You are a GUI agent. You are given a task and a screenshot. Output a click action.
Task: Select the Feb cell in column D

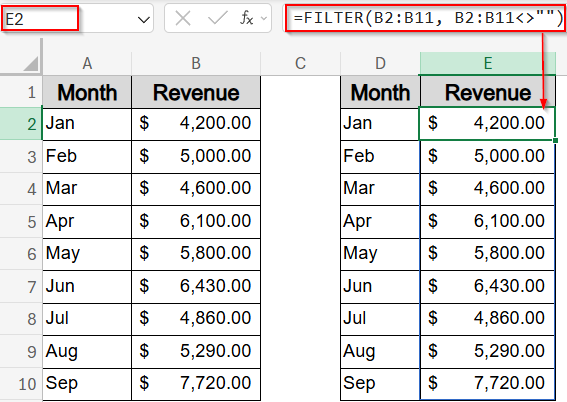pos(380,157)
